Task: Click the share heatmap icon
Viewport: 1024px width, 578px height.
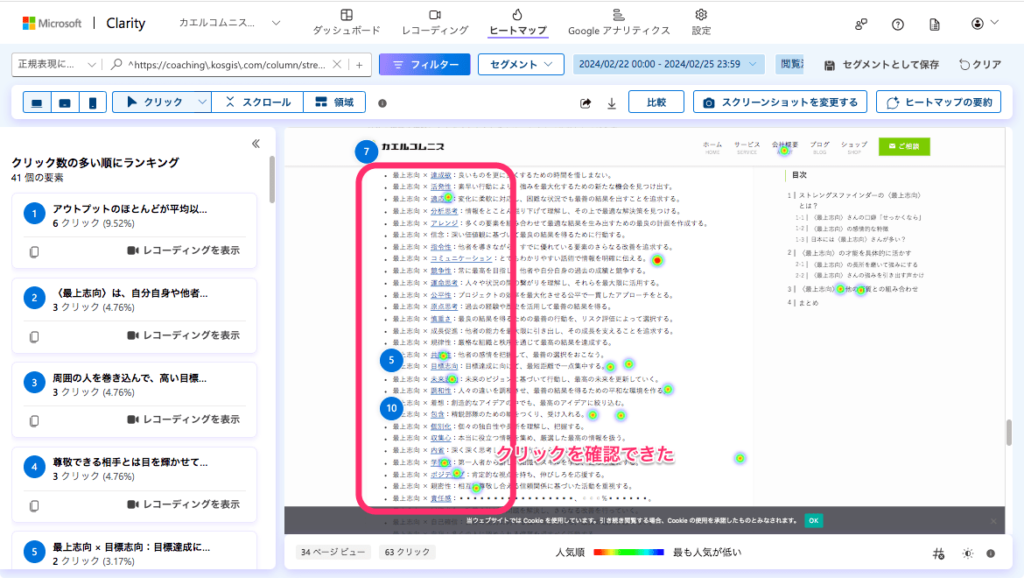Action: (586, 103)
